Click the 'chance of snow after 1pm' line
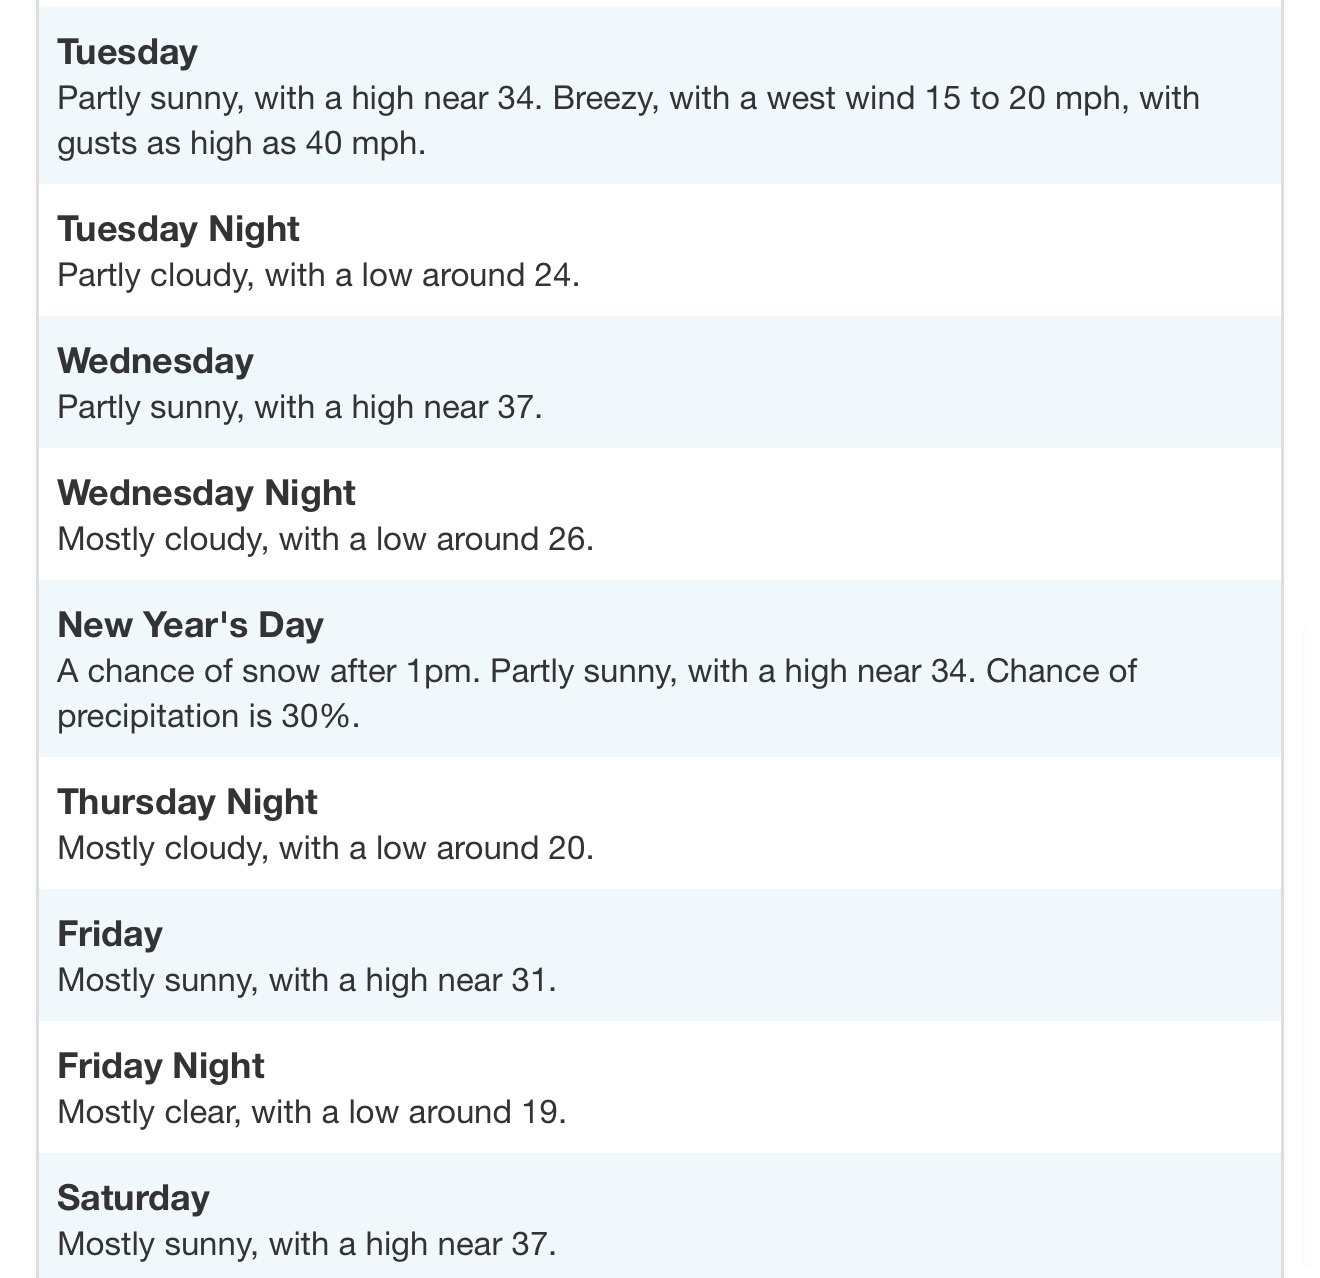This screenshot has height=1278, width=1320. click(x=596, y=671)
